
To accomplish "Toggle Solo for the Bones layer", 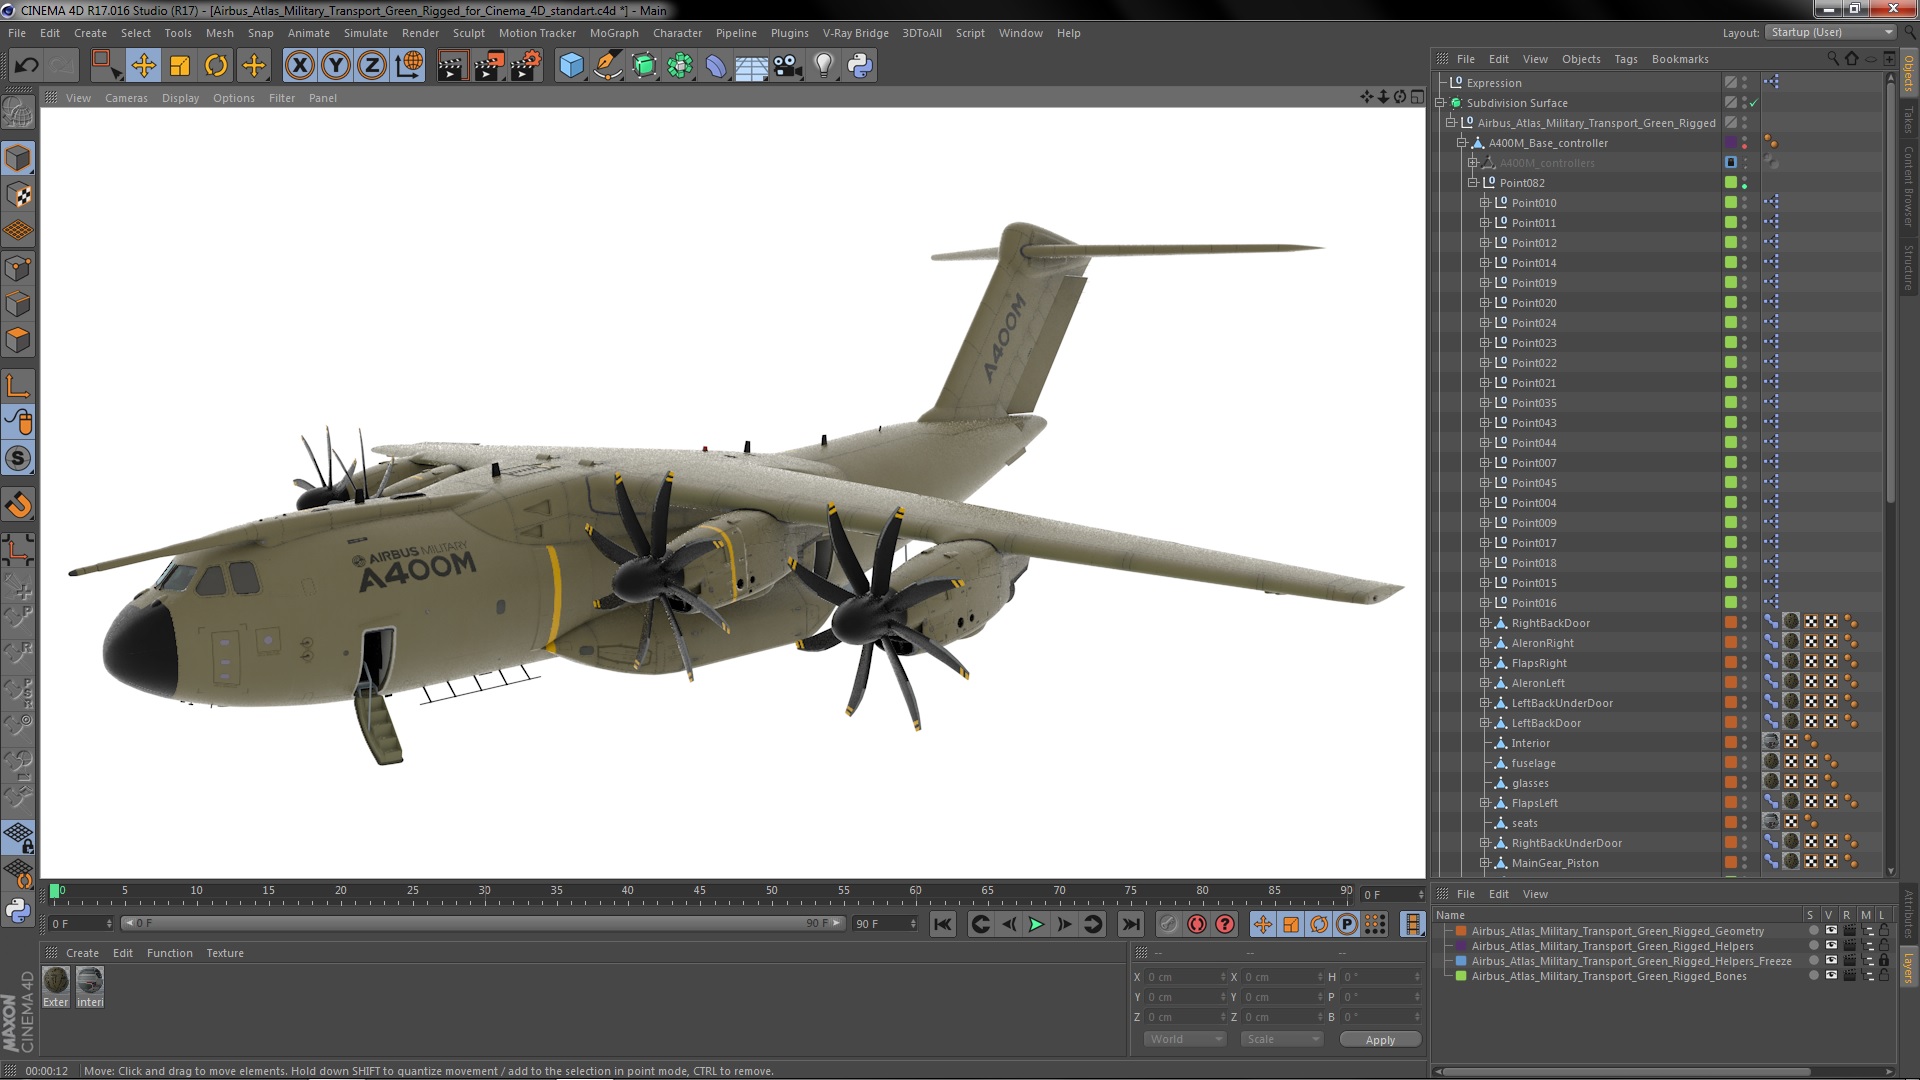I will click(1814, 976).
